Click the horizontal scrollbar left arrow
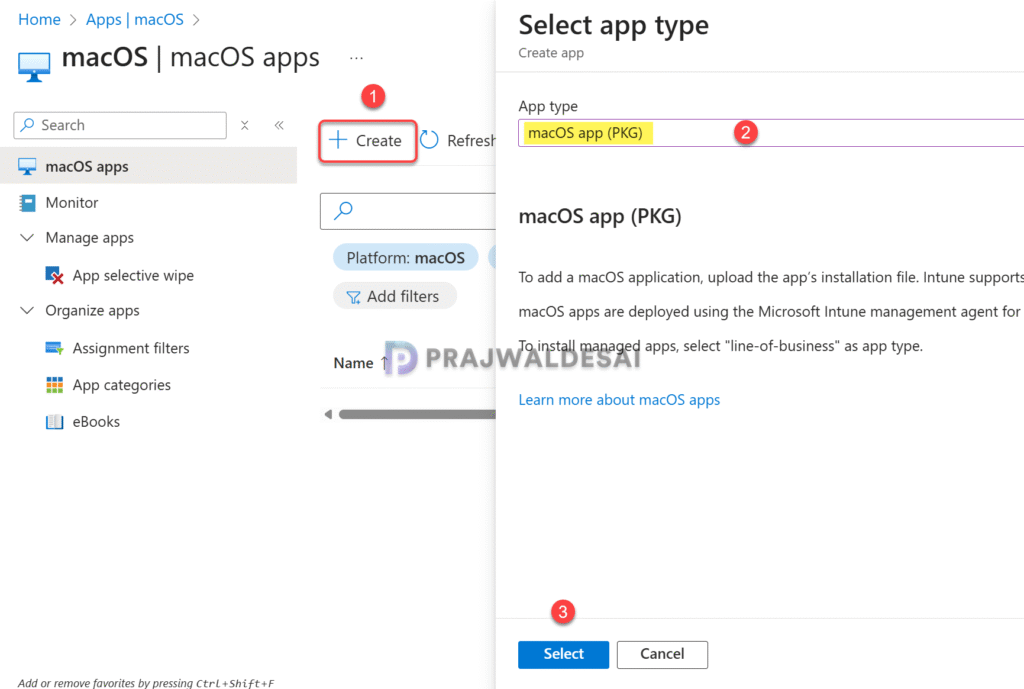Screen dimensions: 1024x689 pyautogui.click(x=328, y=414)
